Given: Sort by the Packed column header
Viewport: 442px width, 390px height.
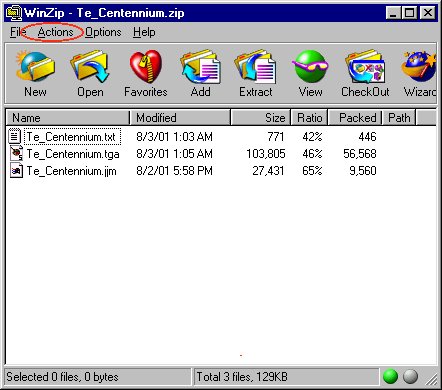Looking at the screenshot, I should (355, 118).
